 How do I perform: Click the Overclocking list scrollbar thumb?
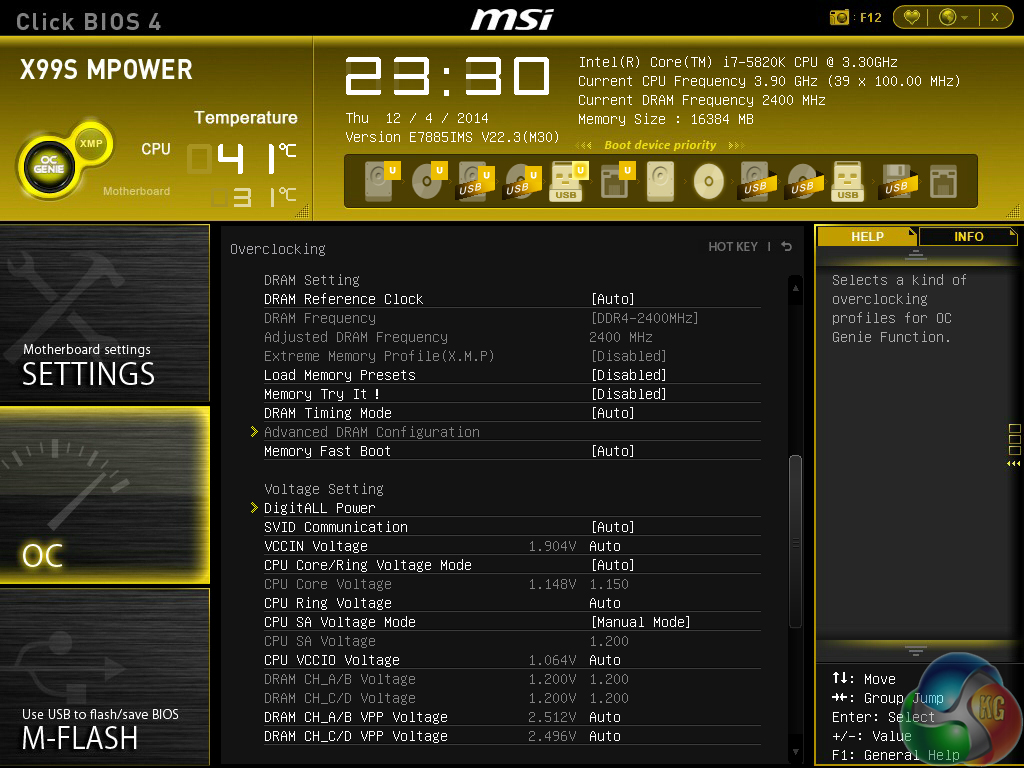coord(795,541)
